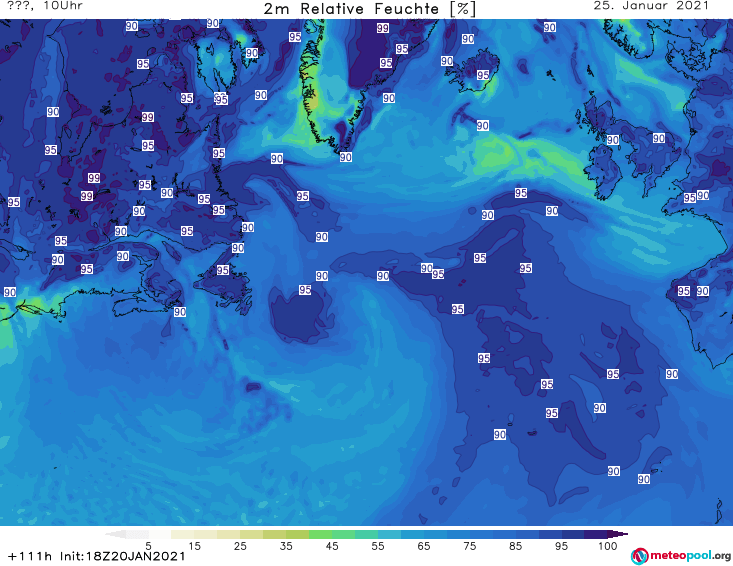This screenshot has width=733, height=566.
Task: Click the 99 label over northern Greenland
Action: tap(383, 28)
